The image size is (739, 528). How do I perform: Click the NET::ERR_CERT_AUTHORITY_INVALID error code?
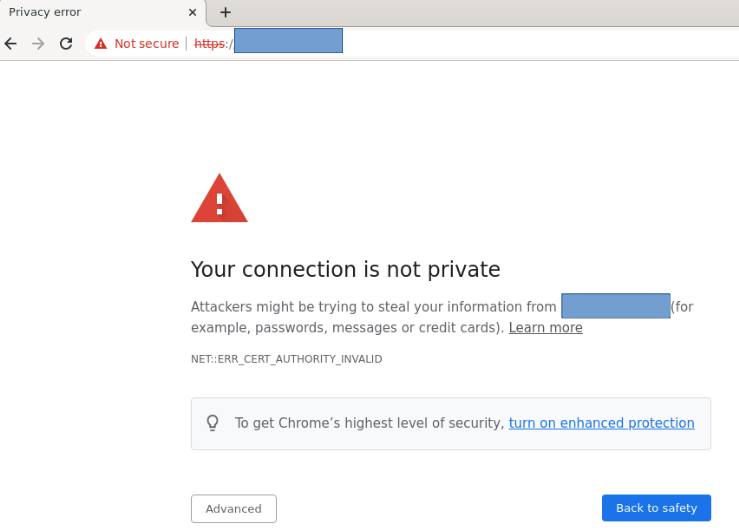pyautogui.click(x=286, y=359)
